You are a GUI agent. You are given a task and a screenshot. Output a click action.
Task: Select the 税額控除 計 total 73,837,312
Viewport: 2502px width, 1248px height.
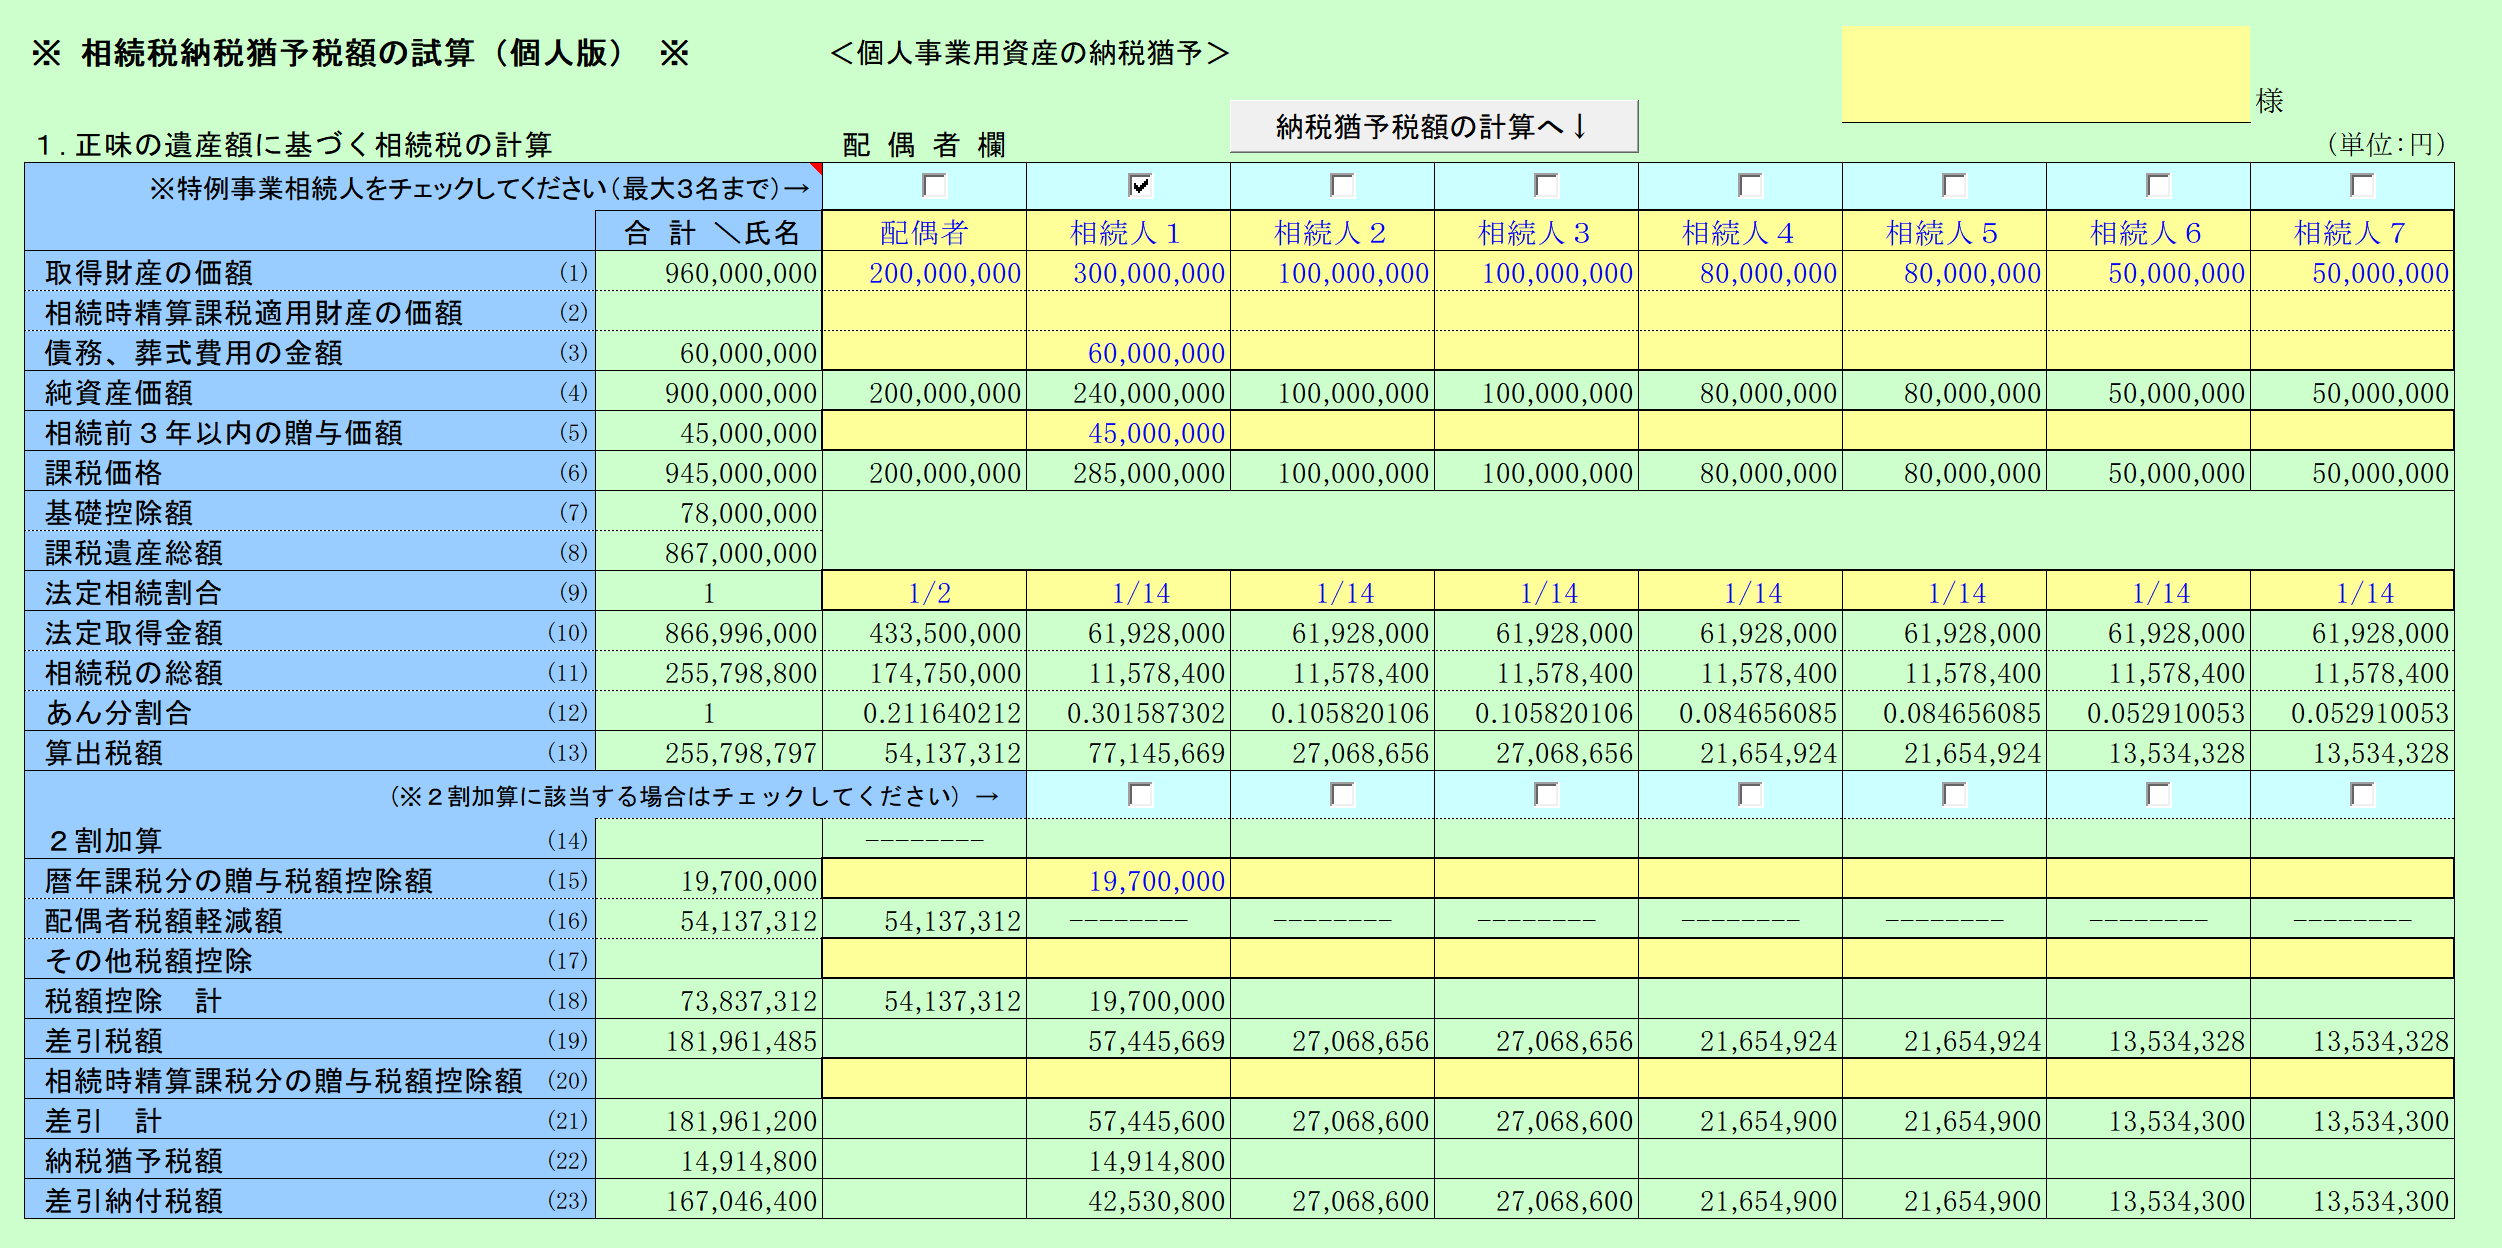point(709,999)
